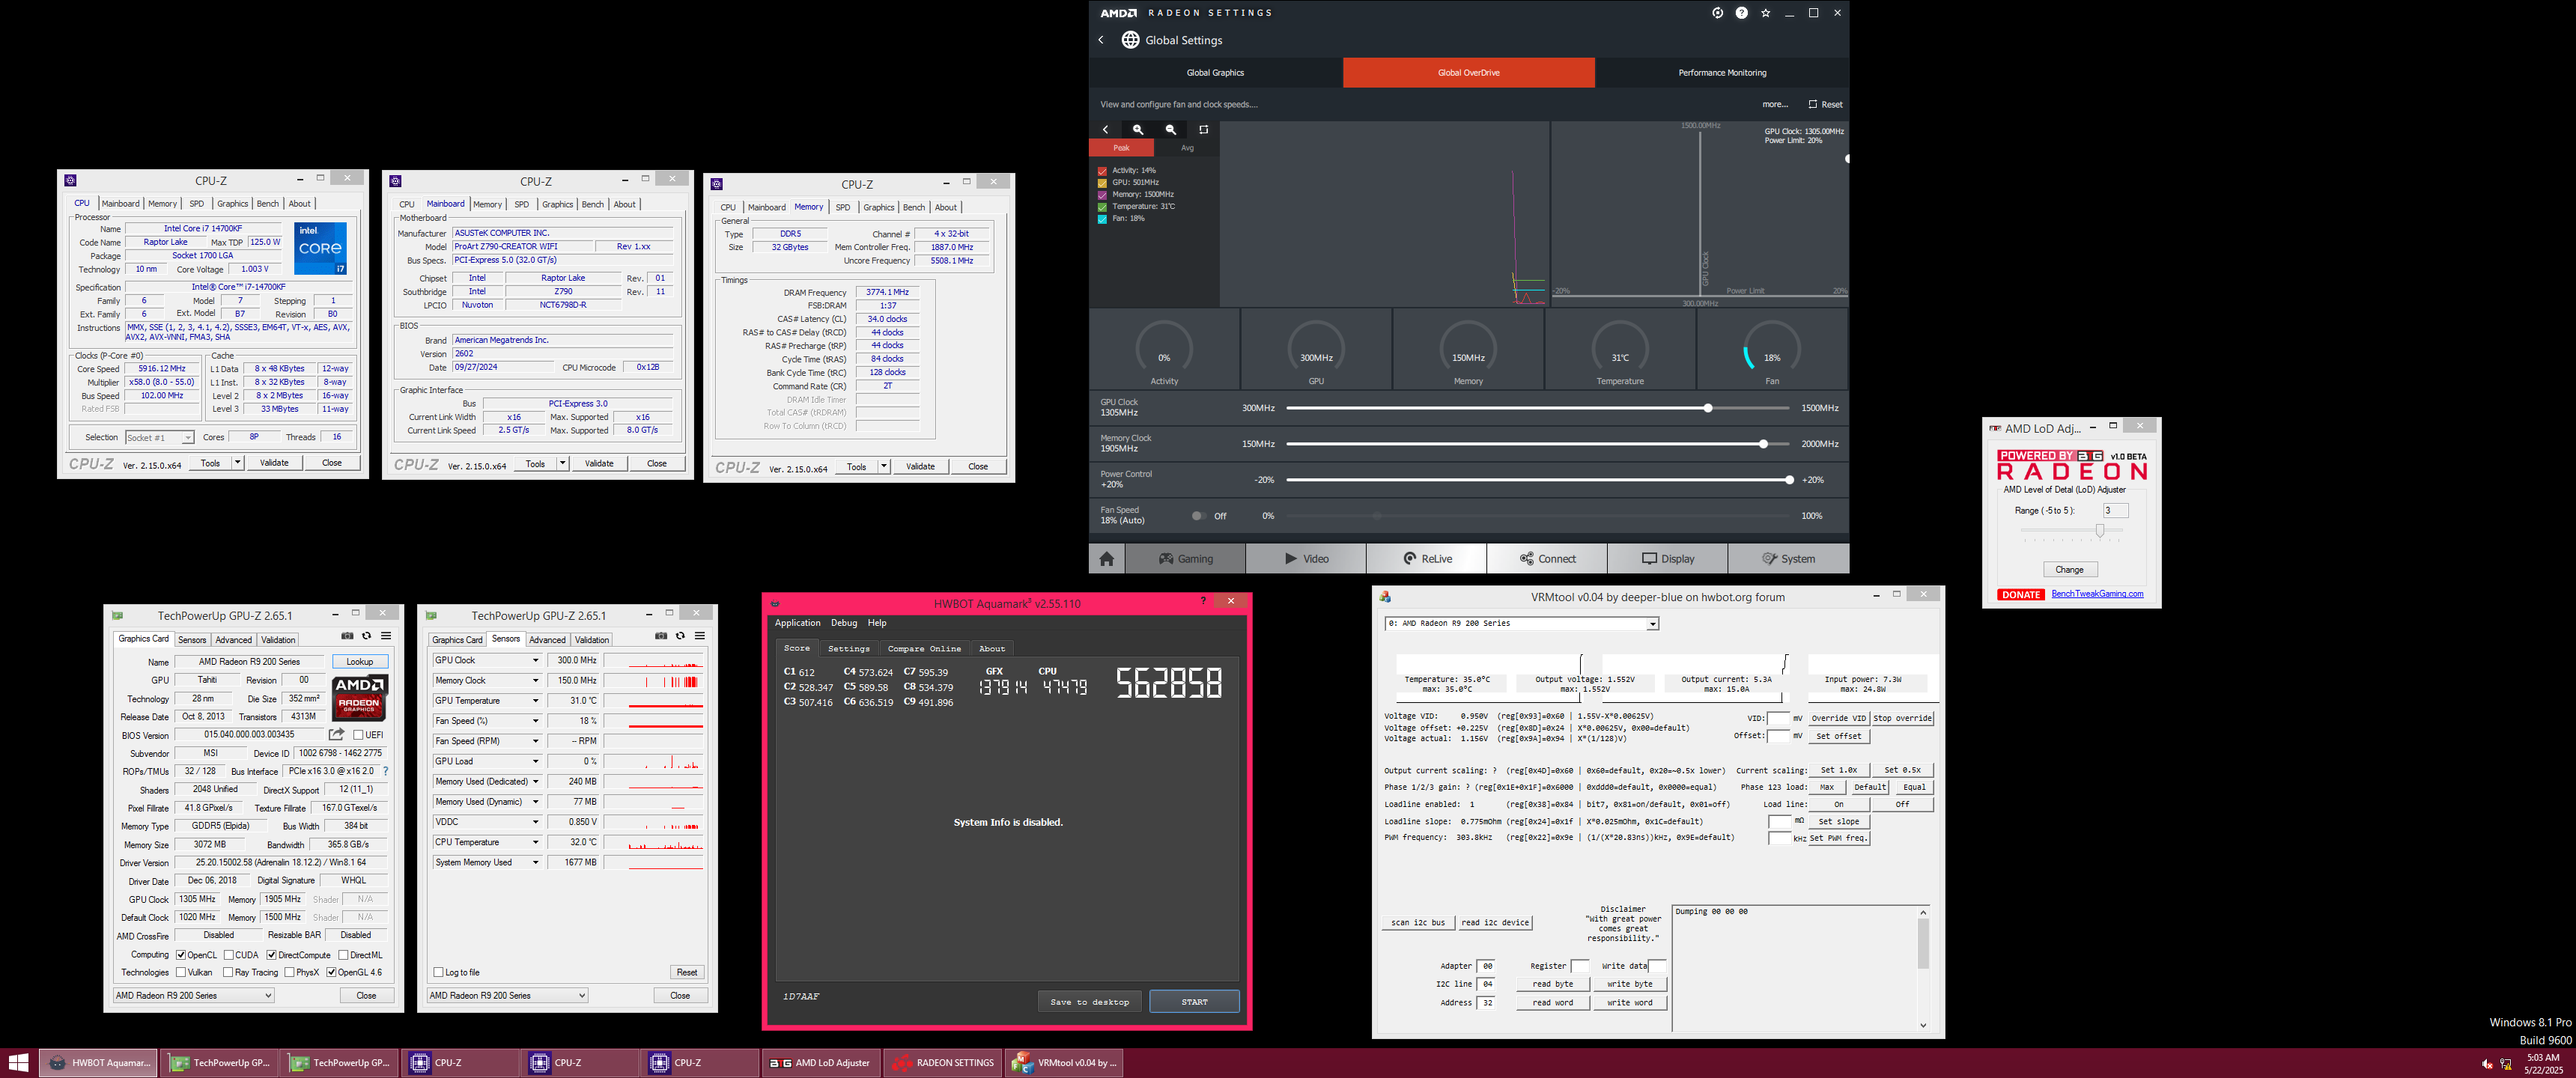This screenshot has height=1078, width=2576.
Task: Enable Log to file in GPU-Z Sensors
Action: (438, 972)
